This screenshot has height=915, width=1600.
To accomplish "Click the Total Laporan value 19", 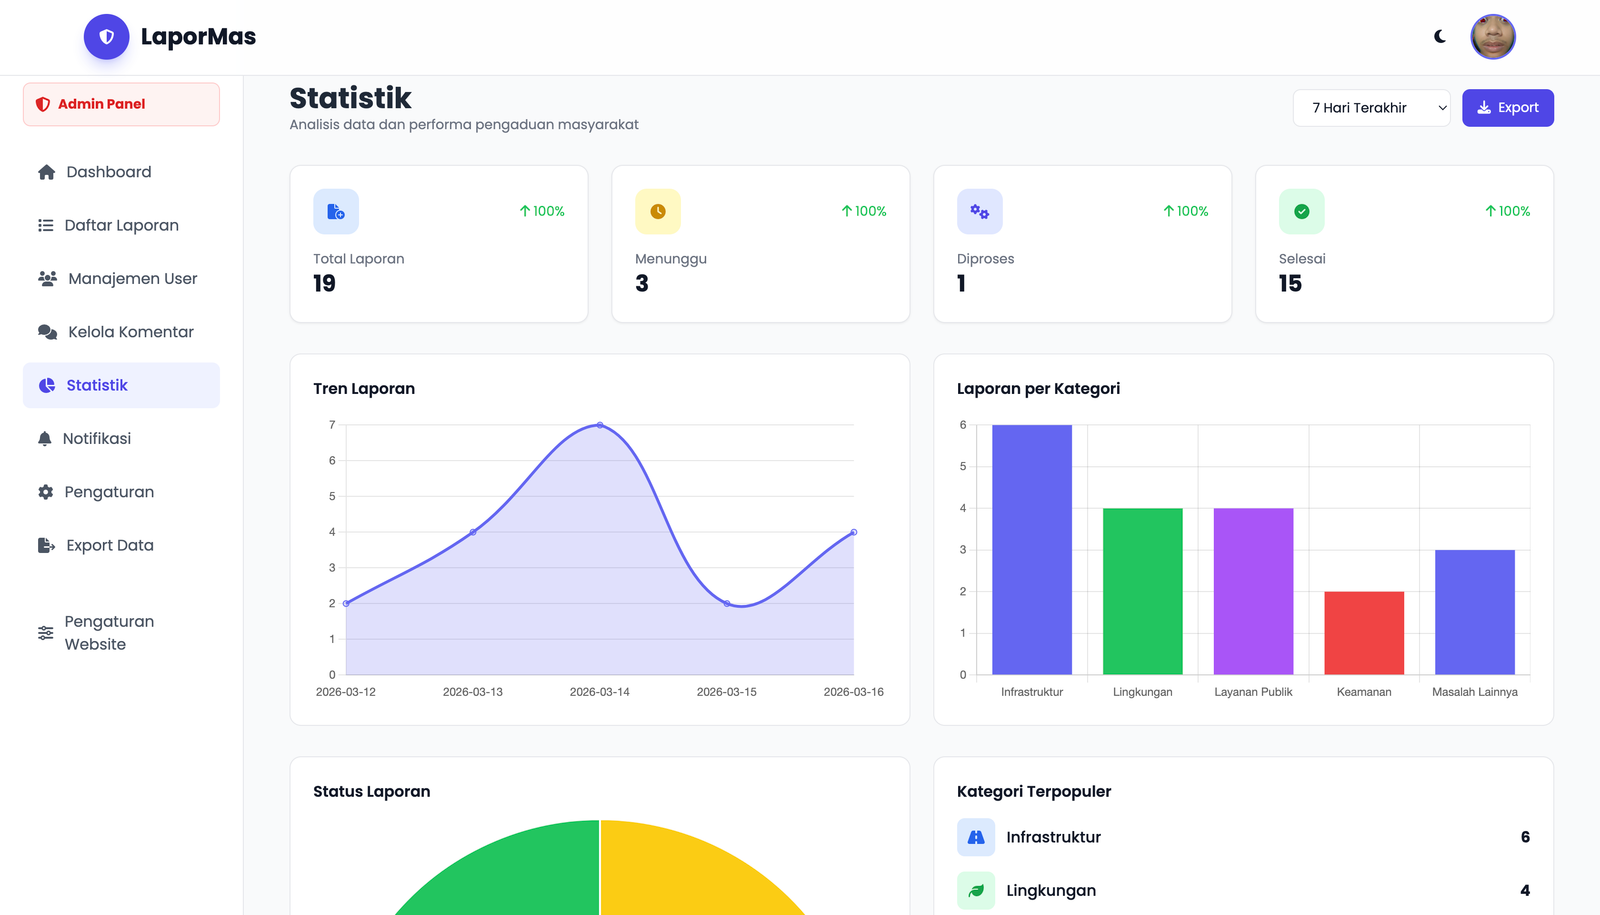I will [324, 284].
